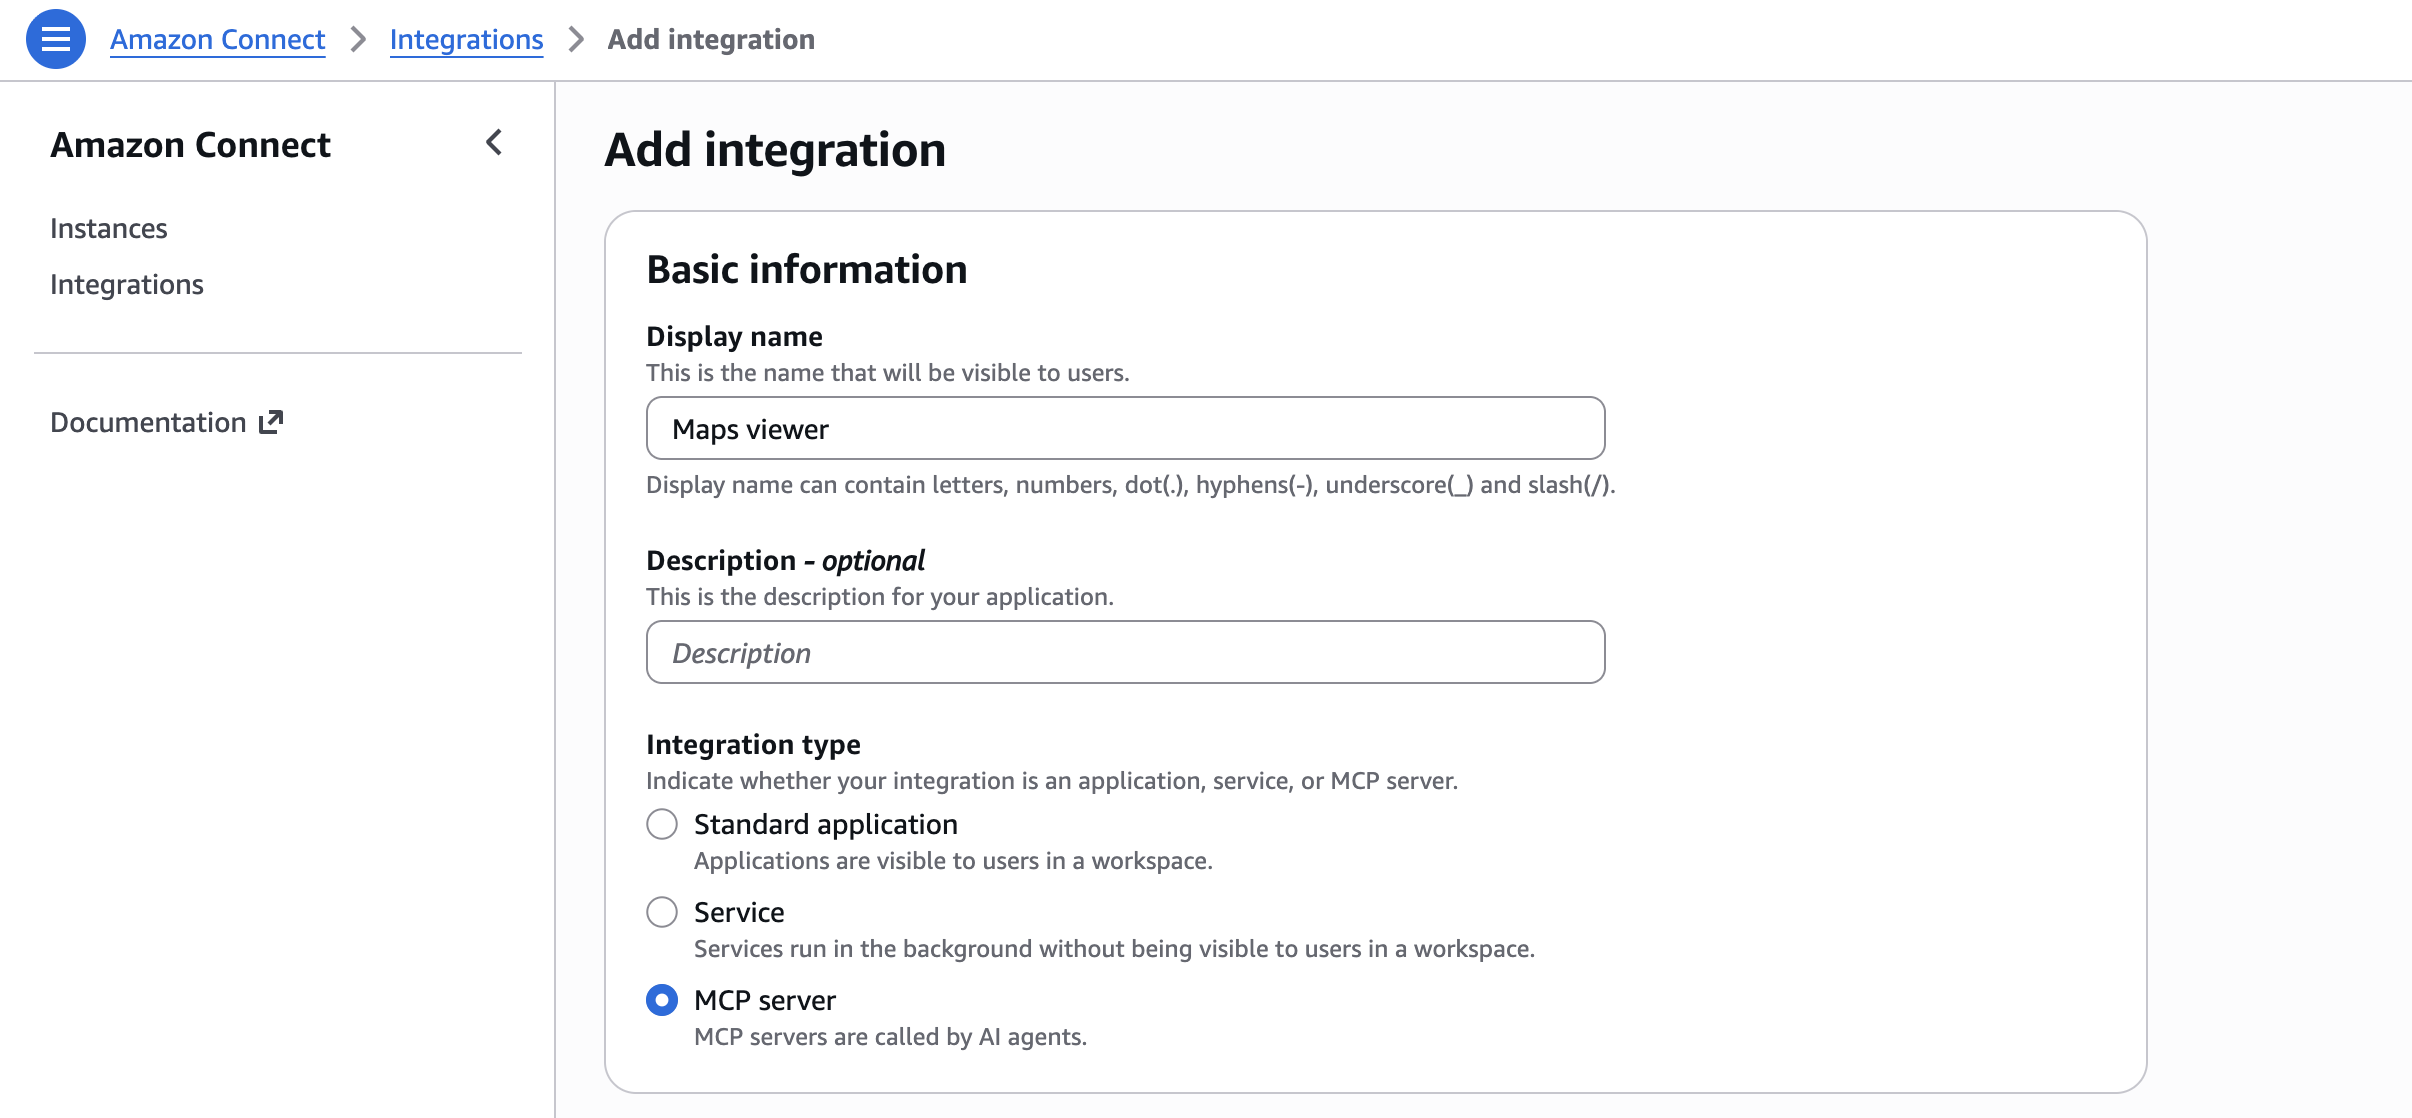The height and width of the screenshot is (1118, 2412).
Task: Open the Integrations breadcrumb link
Action: (467, 39)
